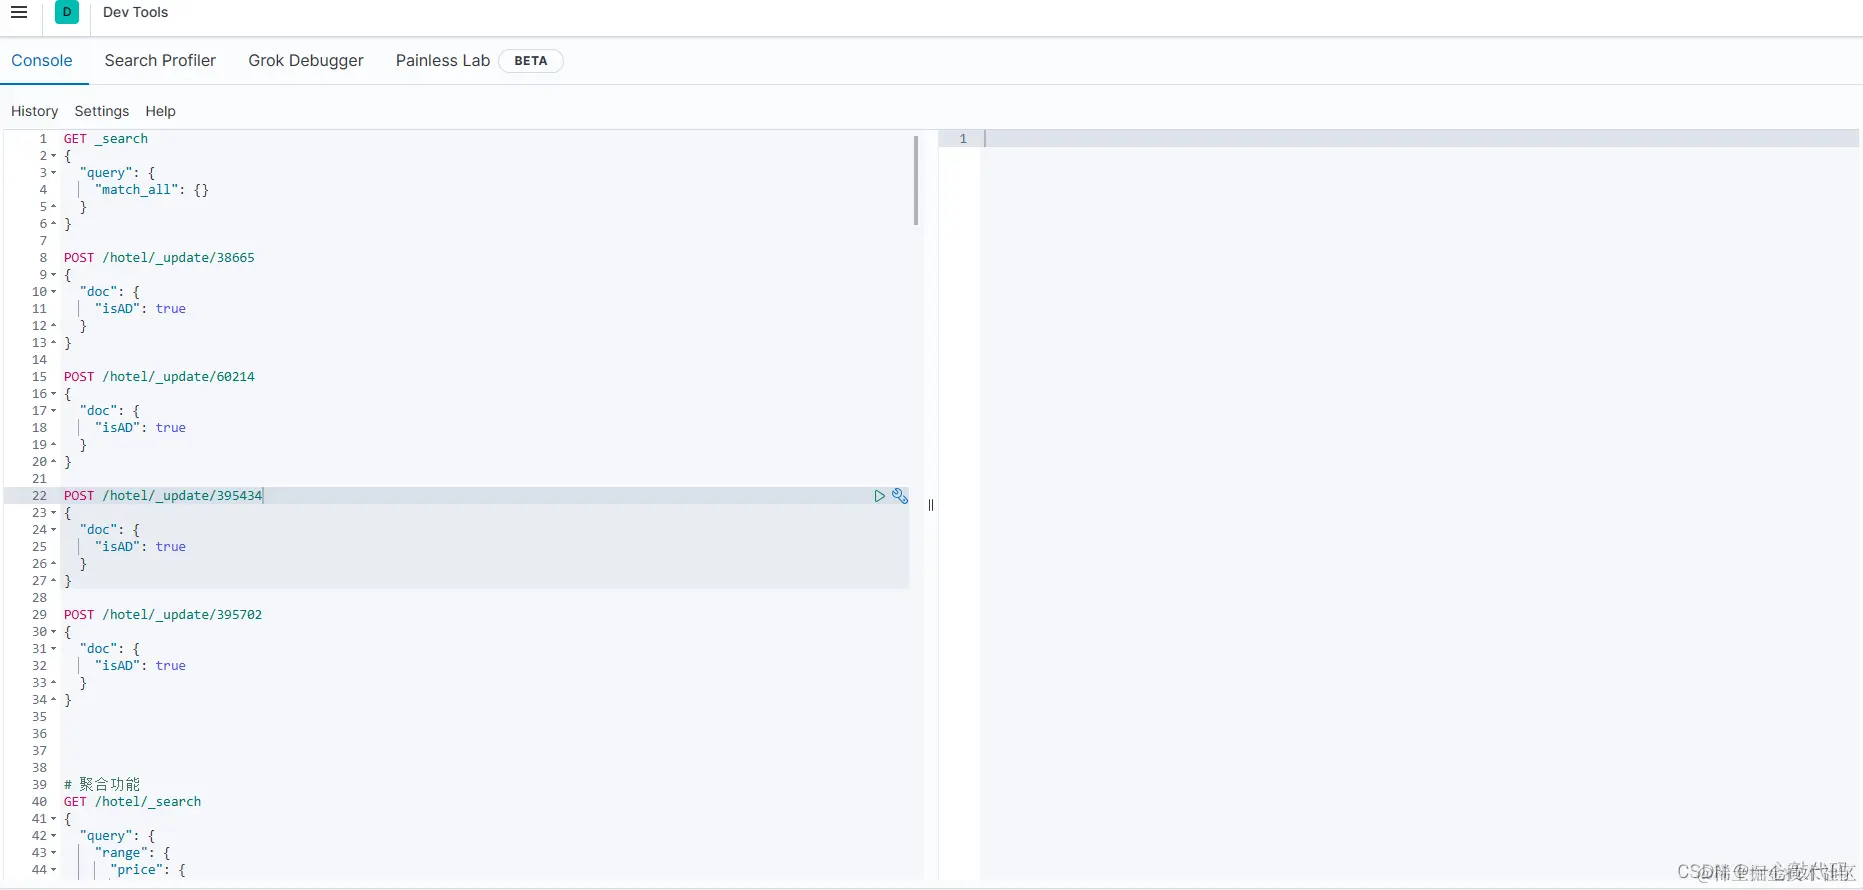Open the hamburger navigation menu
The height and width of the screenshot is (890, 1863).
[19, 12]
